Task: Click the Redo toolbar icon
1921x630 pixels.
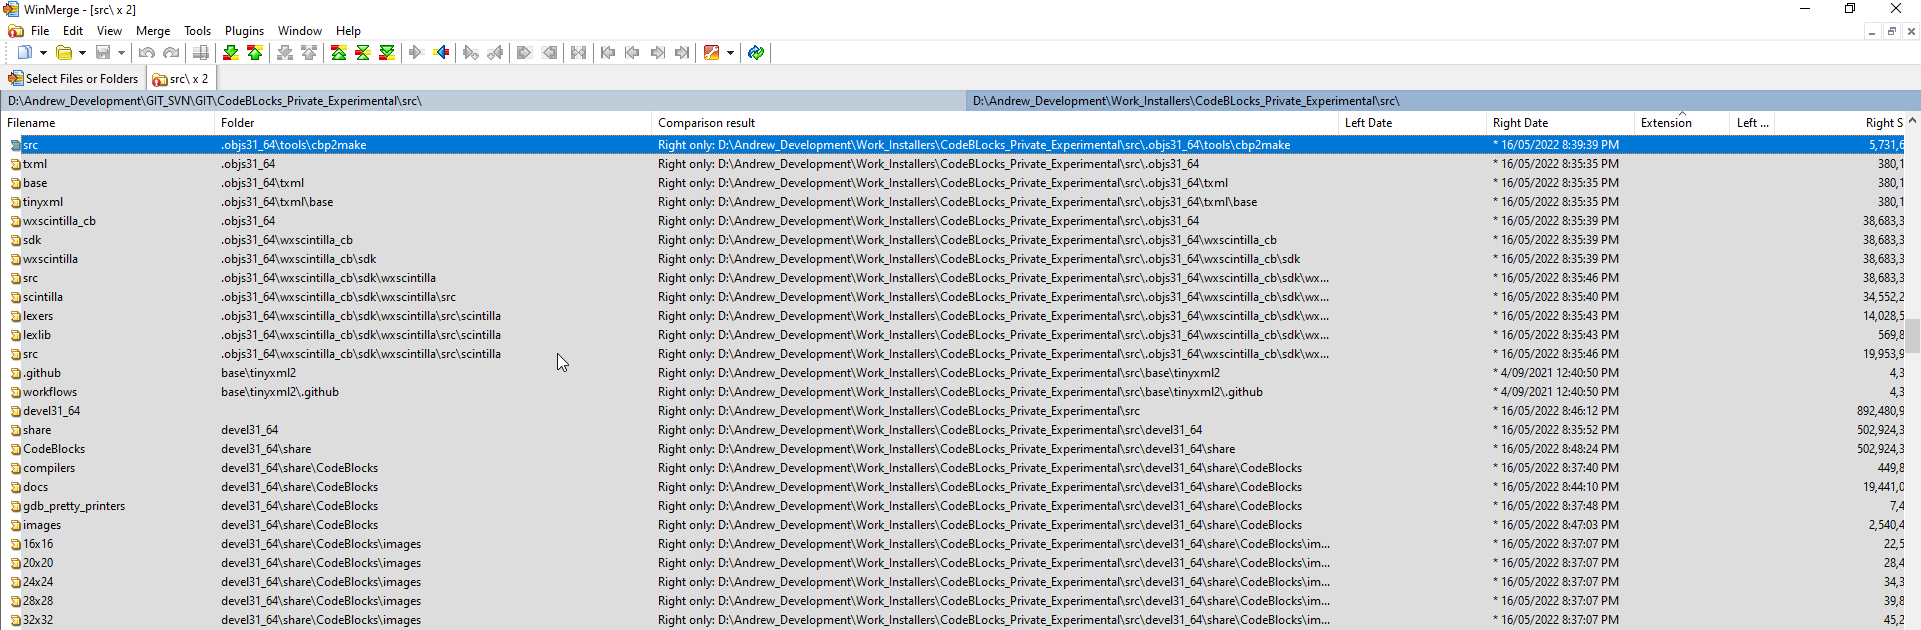Action: (171, 53)
